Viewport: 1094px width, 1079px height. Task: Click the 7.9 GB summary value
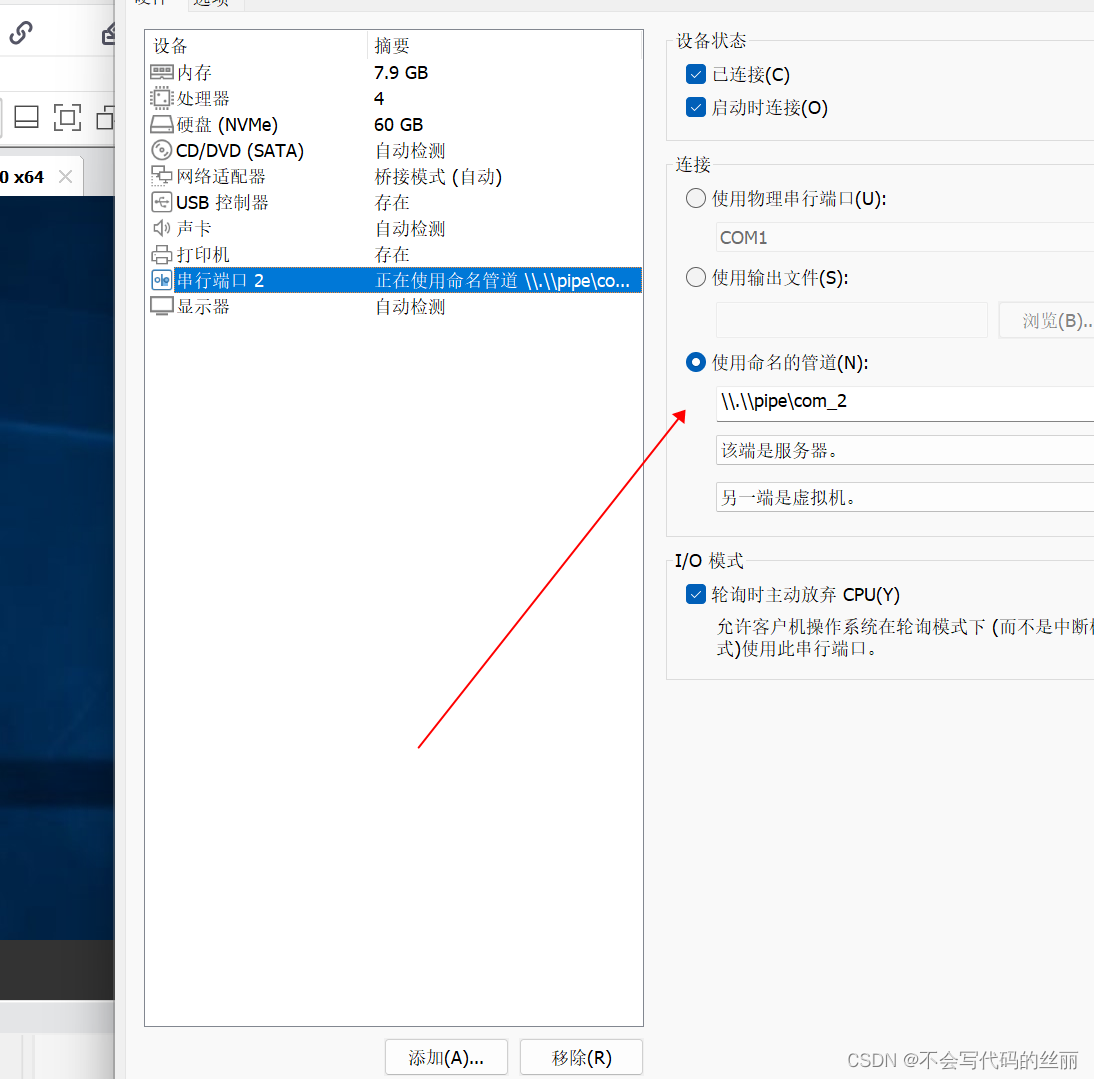(400, 73)
